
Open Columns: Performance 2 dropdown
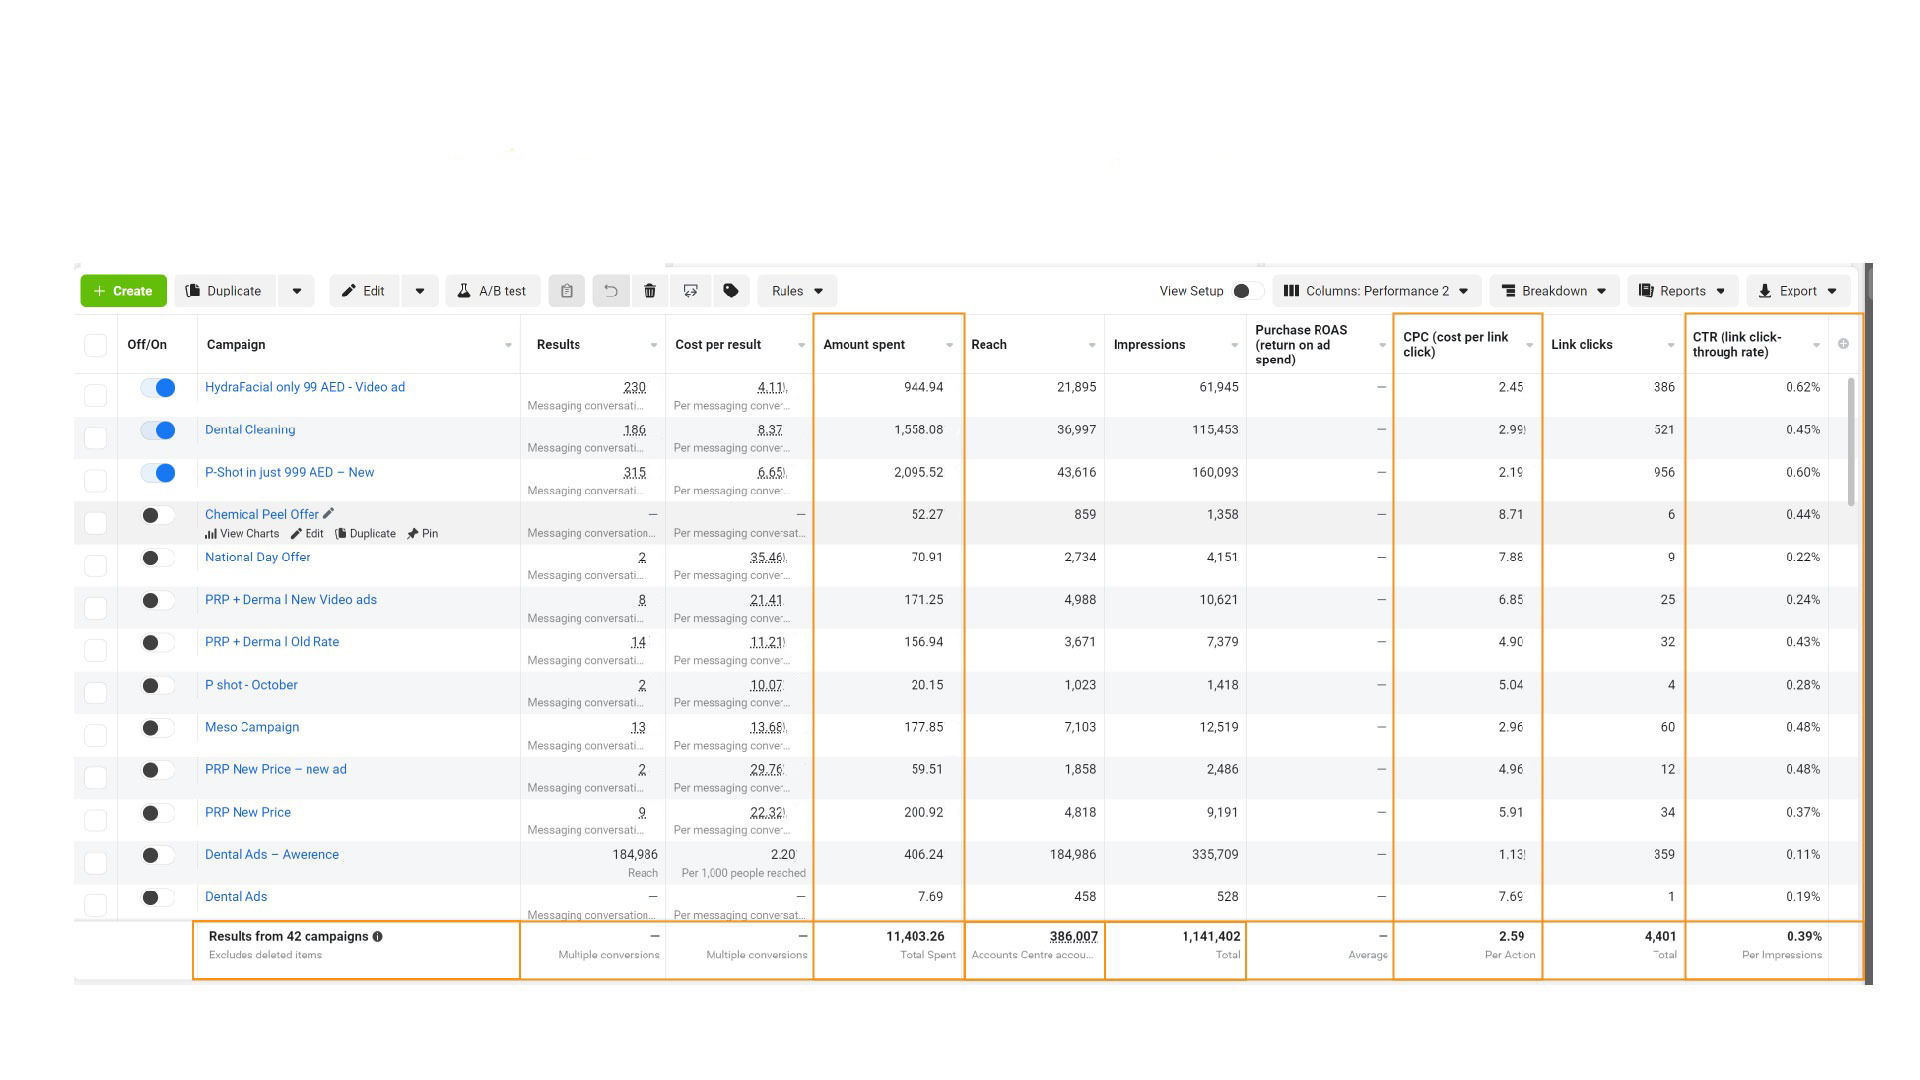(1376, 291)
